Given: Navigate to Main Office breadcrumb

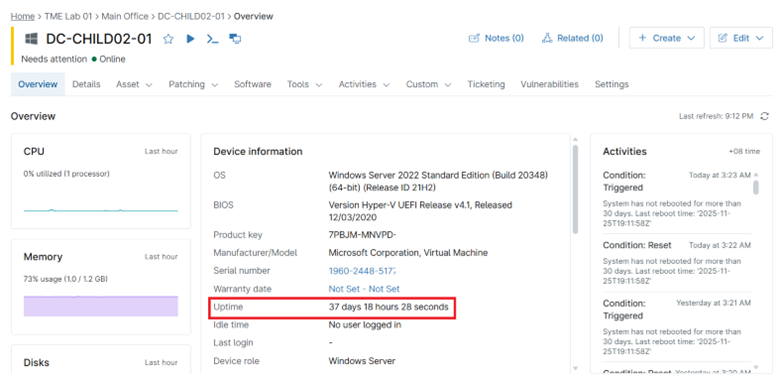Looking at the screenshot, I should click(x=125, y=16).
